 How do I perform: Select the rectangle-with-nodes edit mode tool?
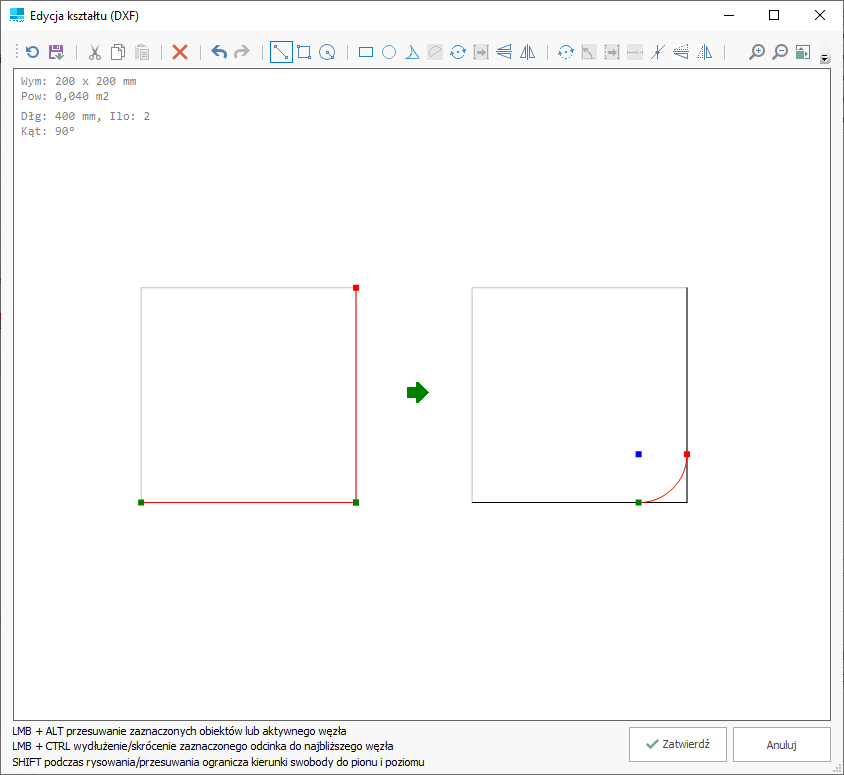[x=304, y=52]
